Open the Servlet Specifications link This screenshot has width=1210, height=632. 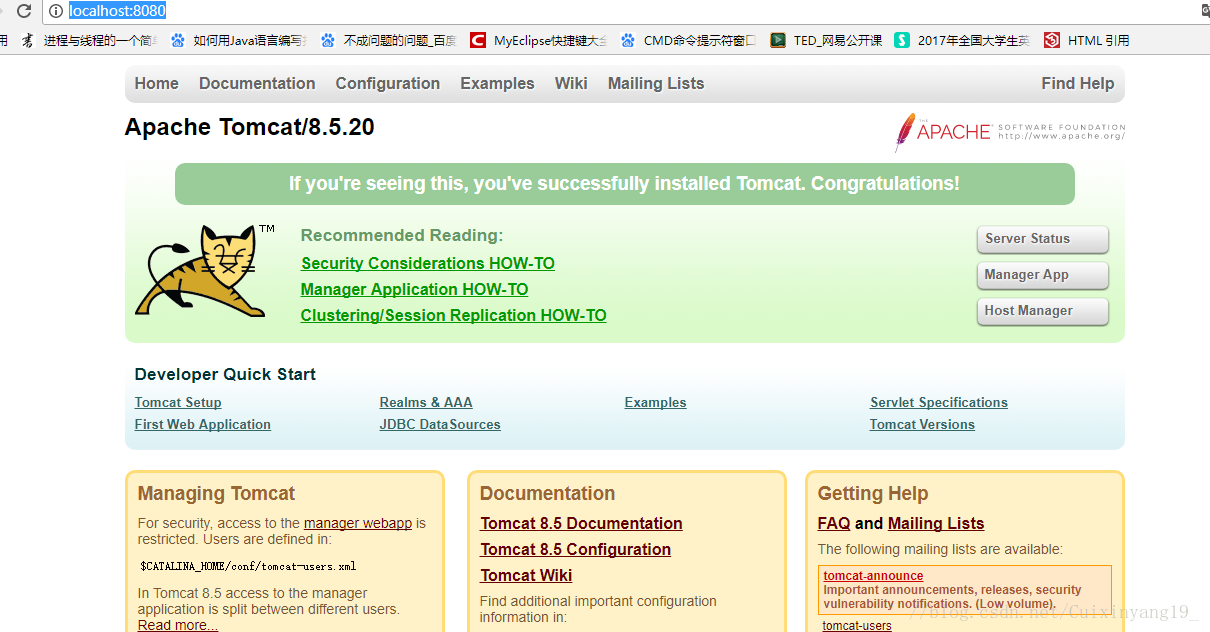click(939, 403)
